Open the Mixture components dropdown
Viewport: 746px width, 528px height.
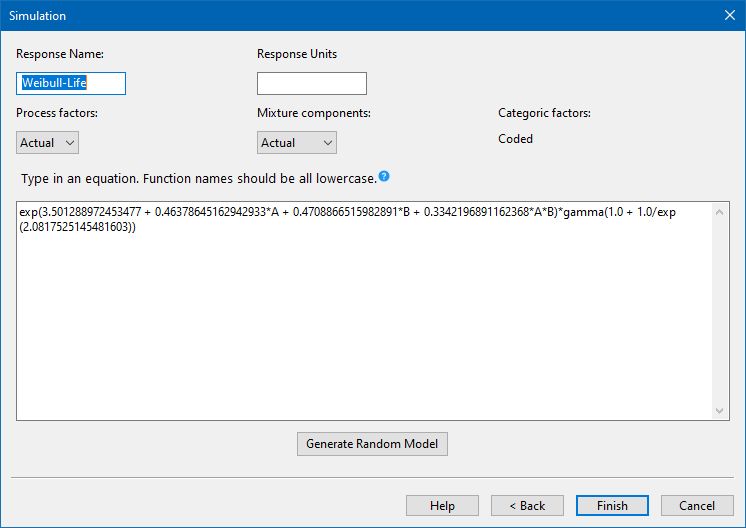[297, 143]
